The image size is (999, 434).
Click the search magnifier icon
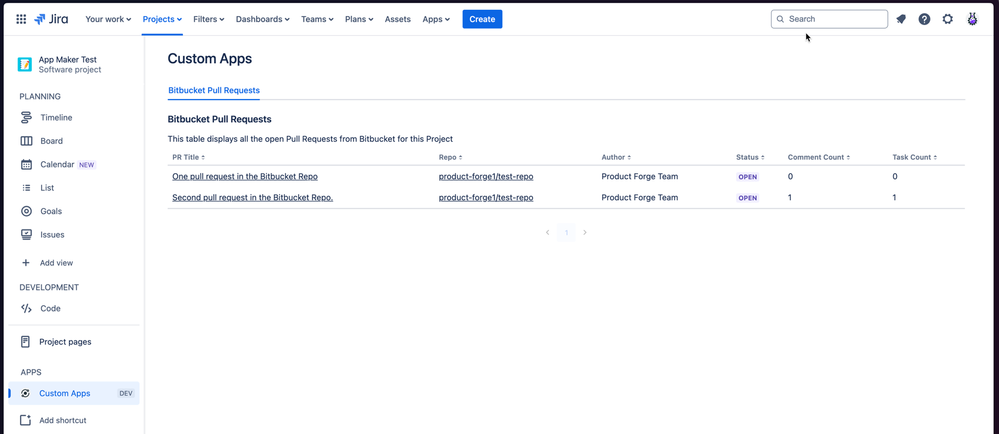[780, 19]
